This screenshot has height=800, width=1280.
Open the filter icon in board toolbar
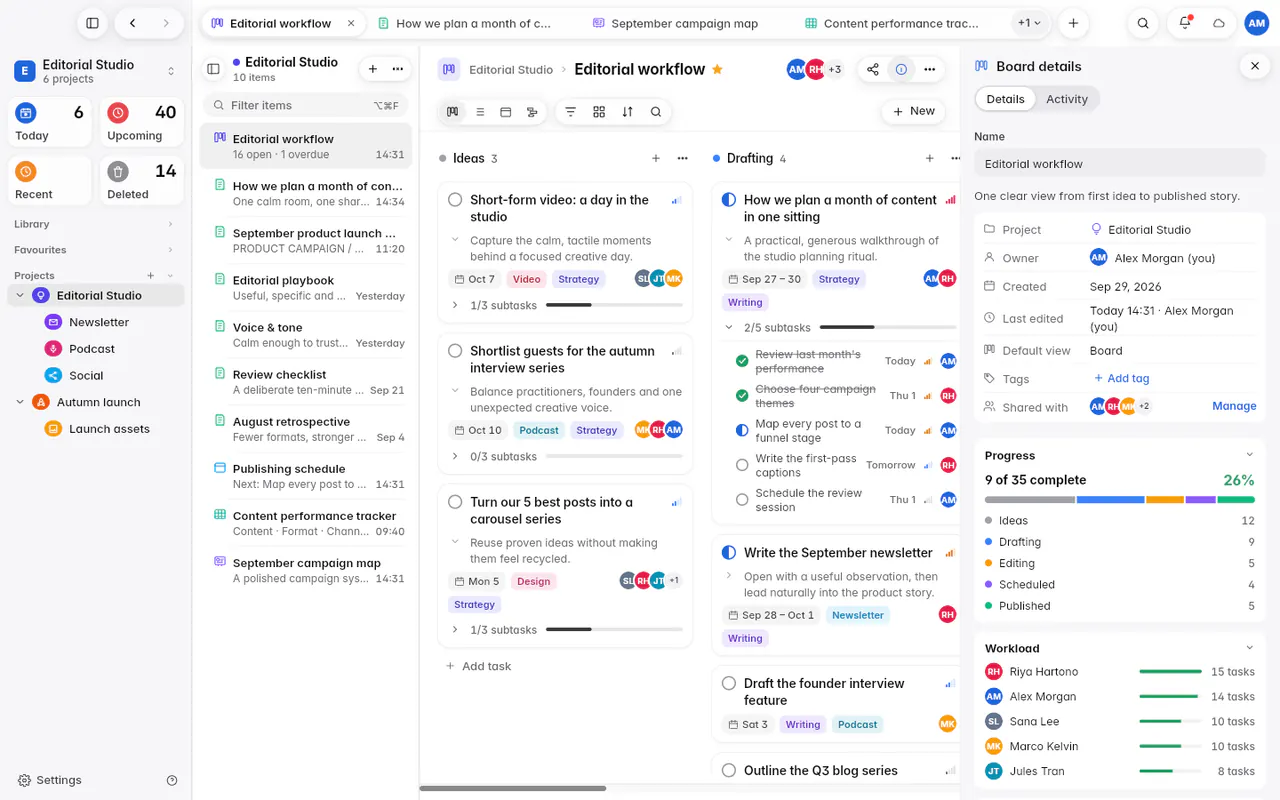click(x=571, y=112)
